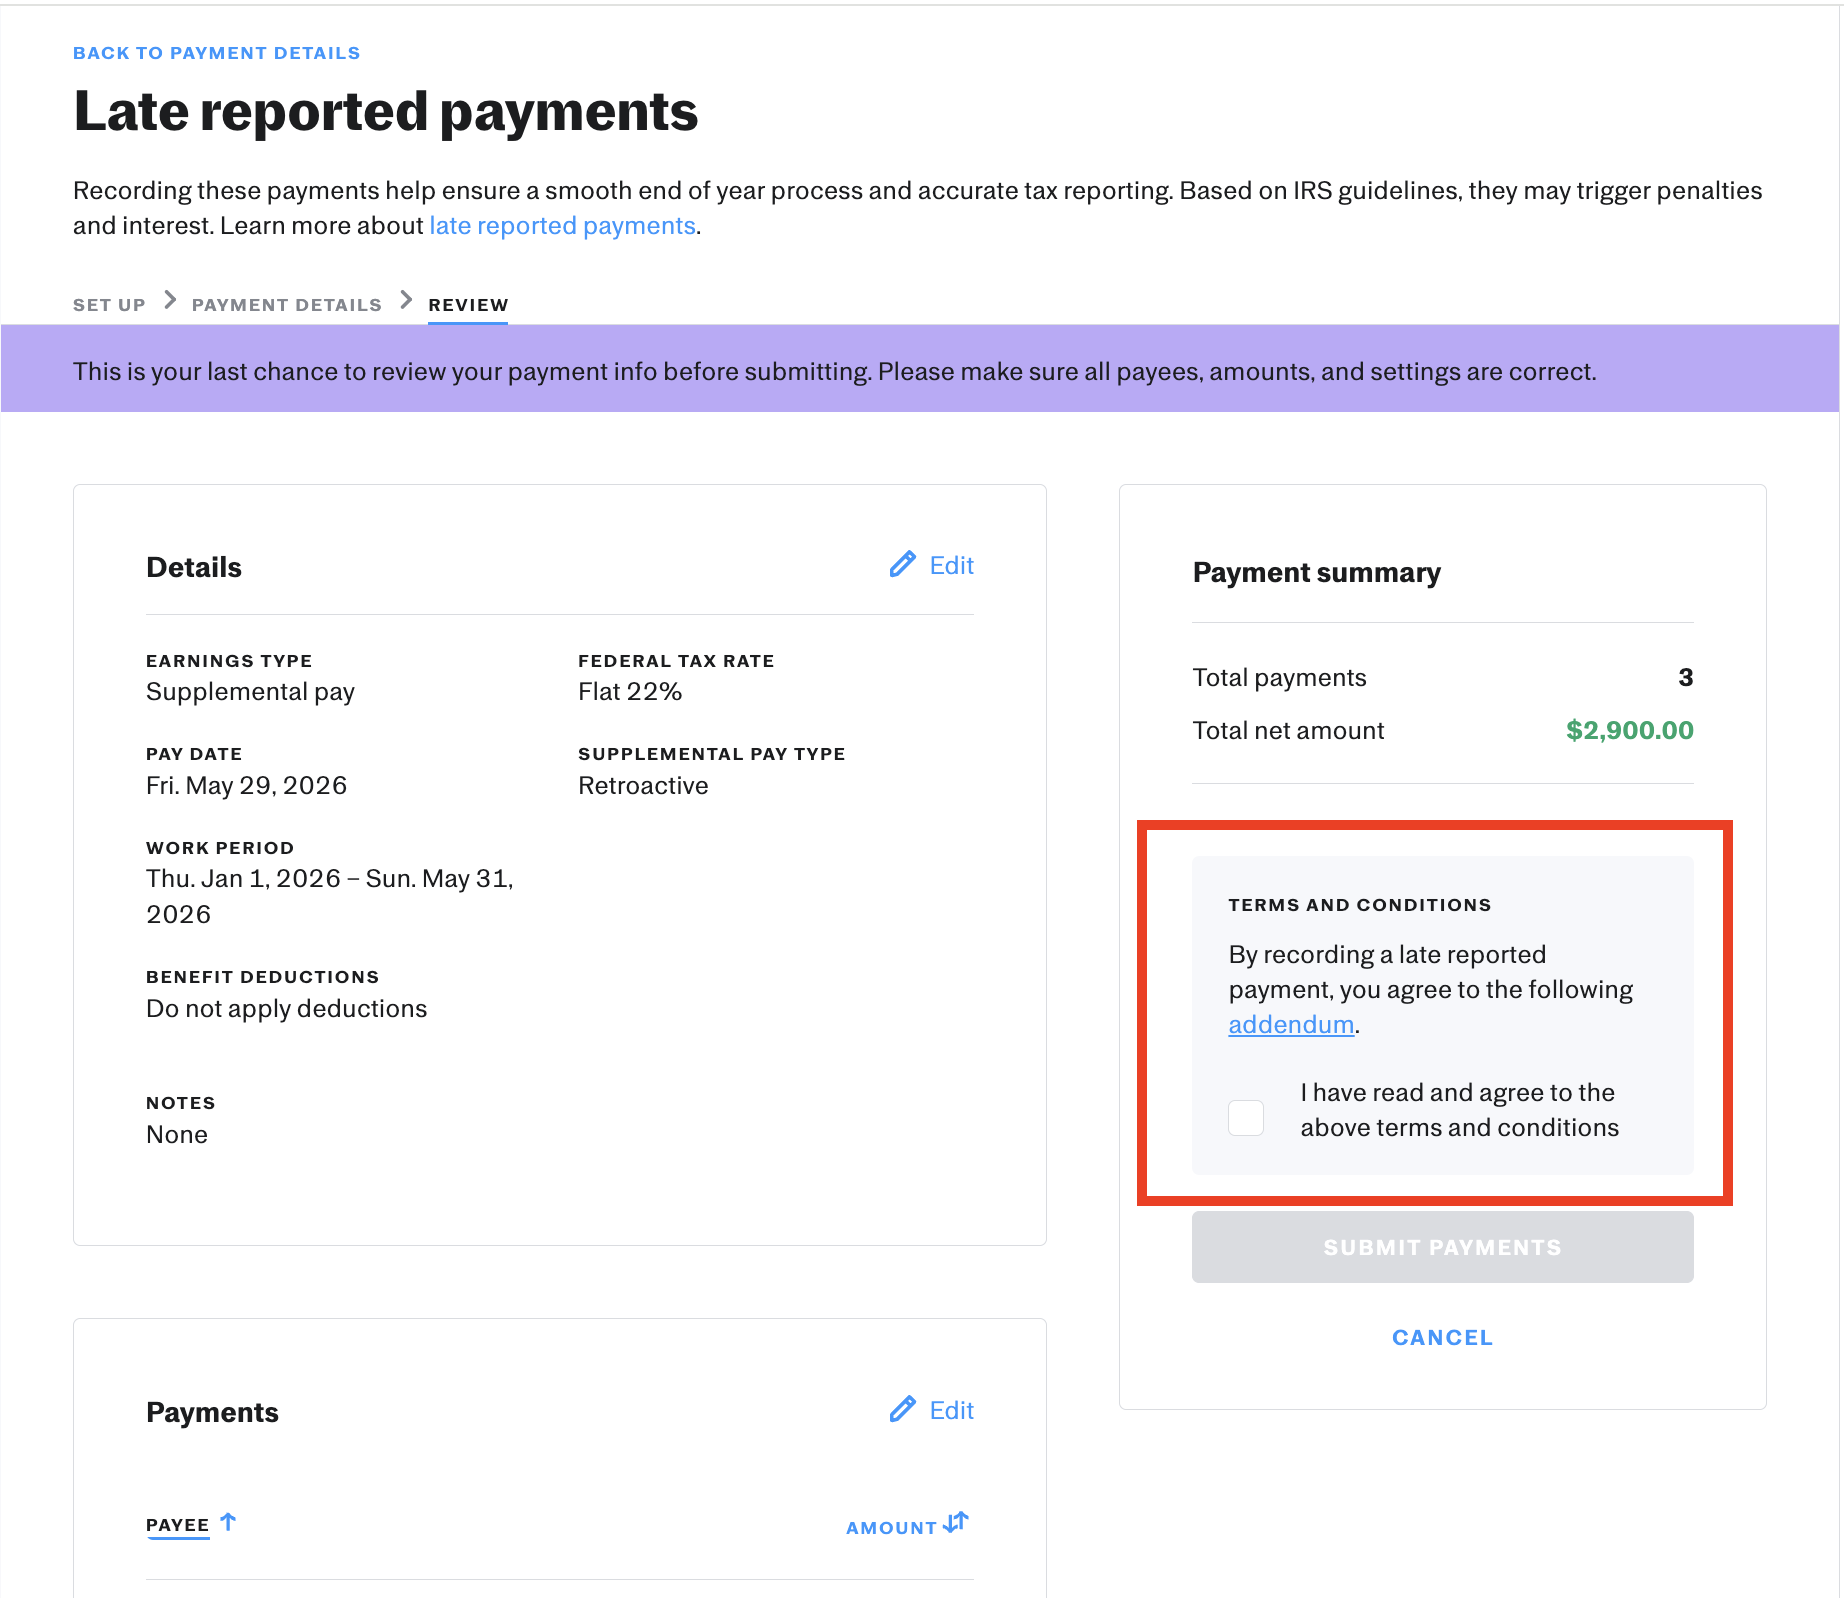Click the Late reported payments title
1844x1598 pixels.
(x=385, y=112)
